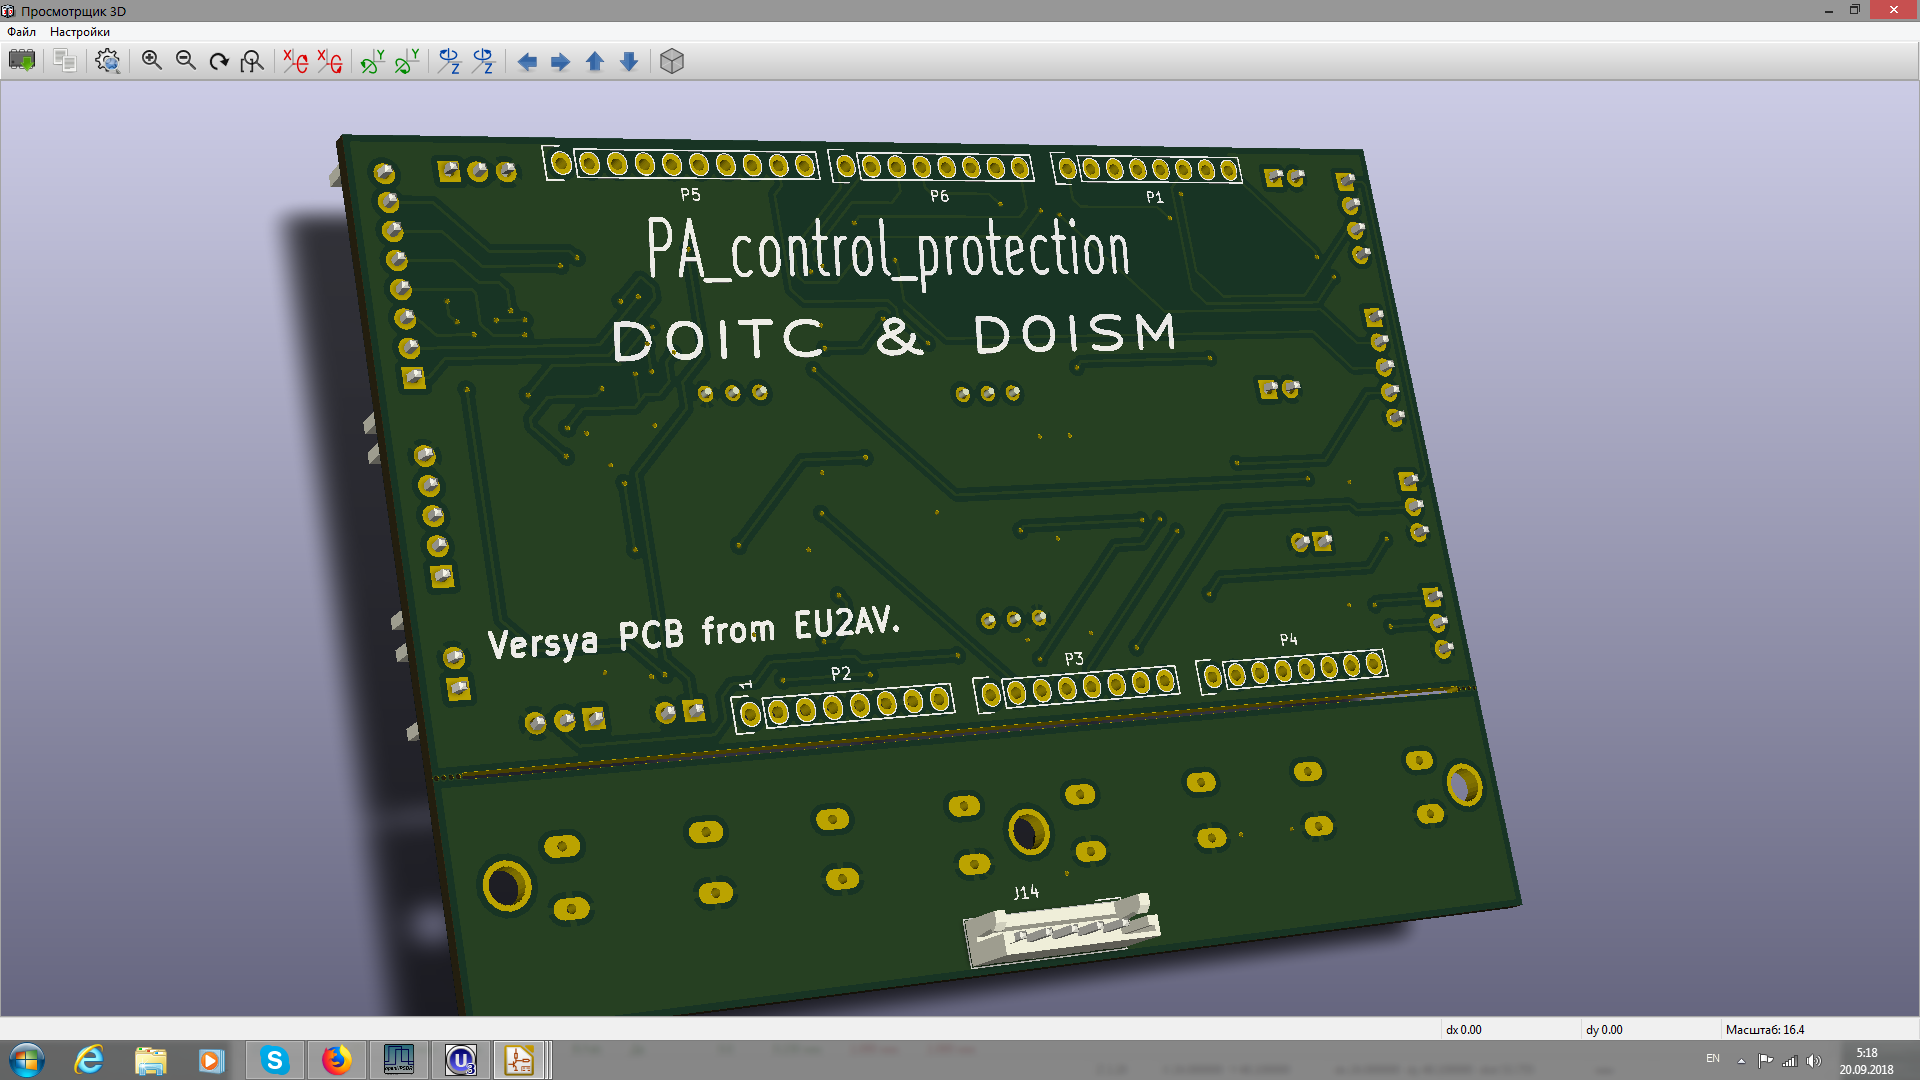Move board up with the arrow
This screenshot has height=1080, width=1920.
595,62
